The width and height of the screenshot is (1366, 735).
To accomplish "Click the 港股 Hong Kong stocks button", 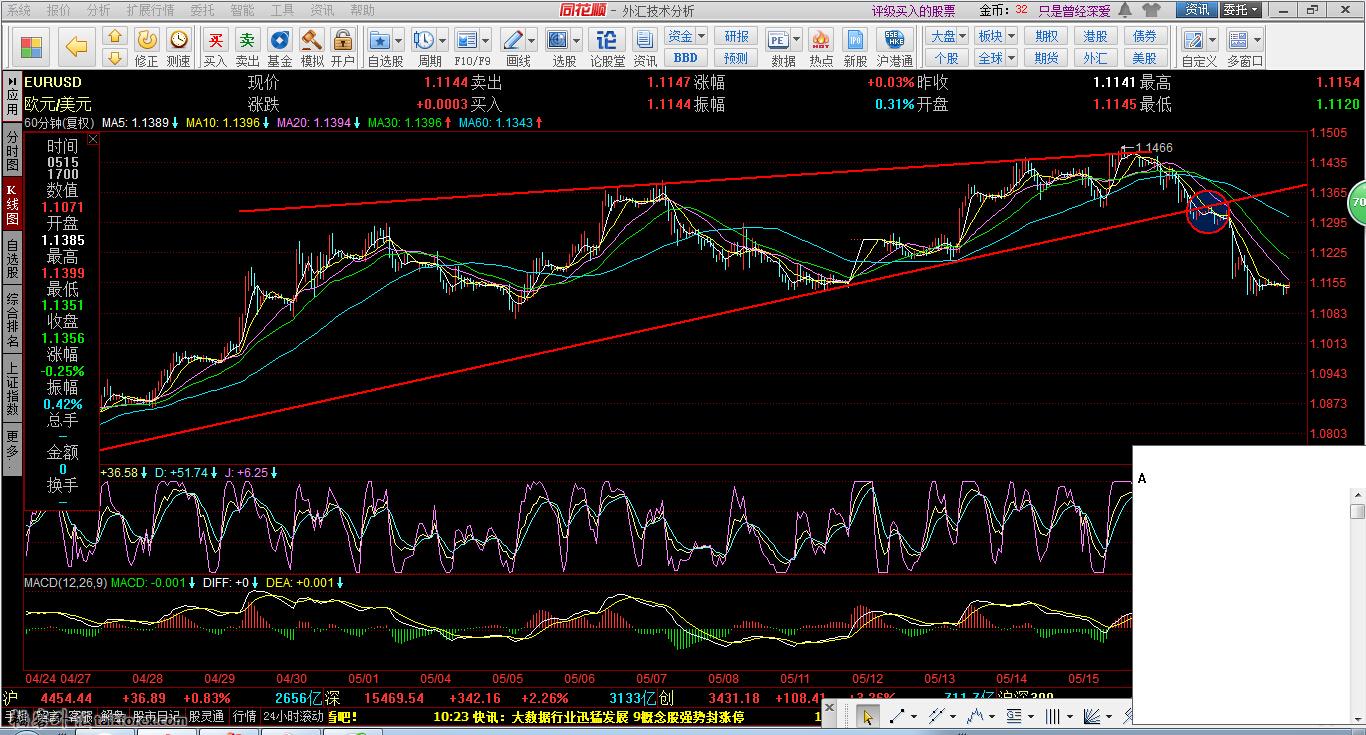I will point(1095,36).
